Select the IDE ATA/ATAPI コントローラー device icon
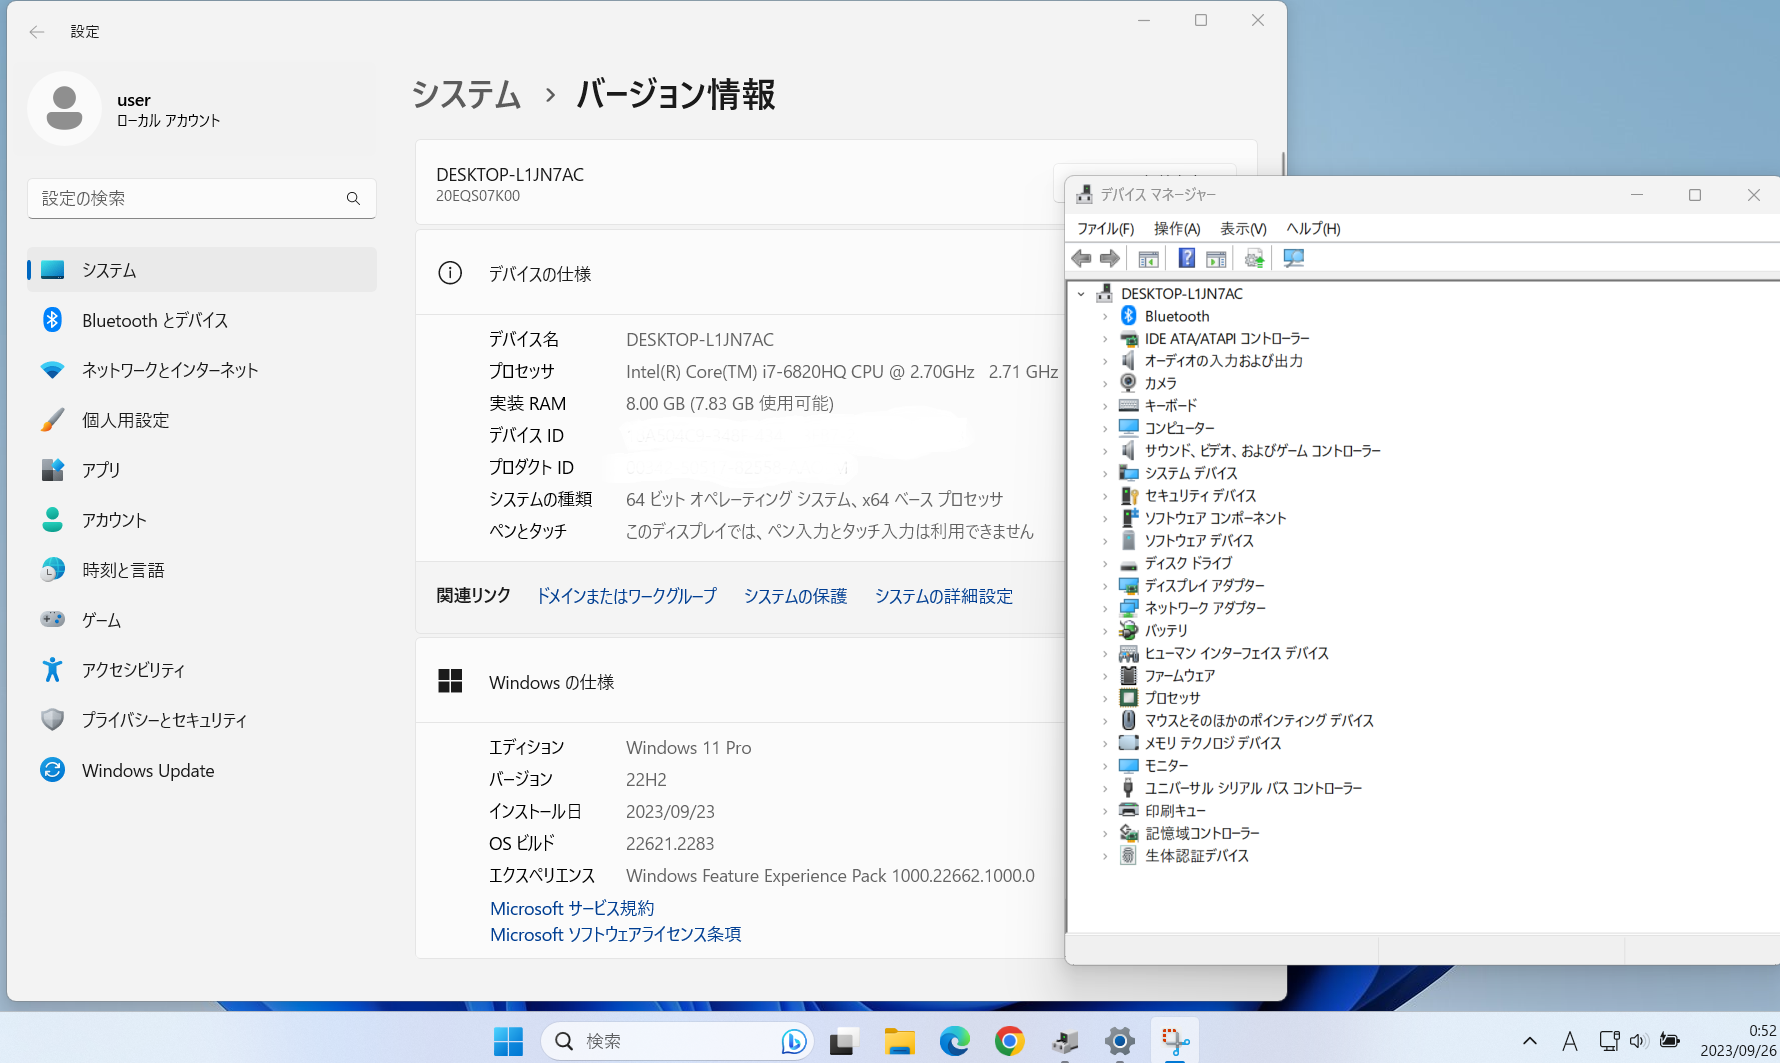The height and width of the screenshot is (1063, 1780). pyautogui.click(x=1129, y=339)
